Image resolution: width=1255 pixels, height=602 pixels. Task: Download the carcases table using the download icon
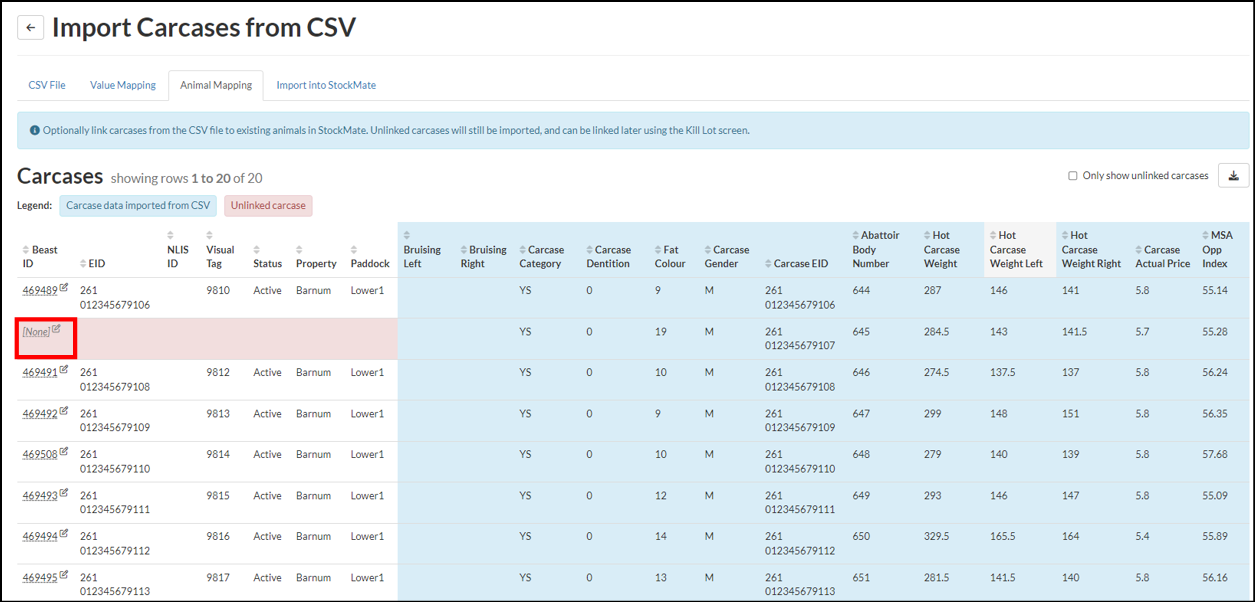(x=1233, y=176)
